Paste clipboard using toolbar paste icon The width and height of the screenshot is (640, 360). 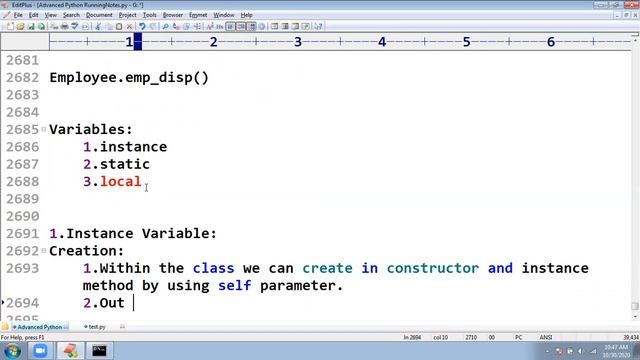pyautogui.click(x=119, y=27)
